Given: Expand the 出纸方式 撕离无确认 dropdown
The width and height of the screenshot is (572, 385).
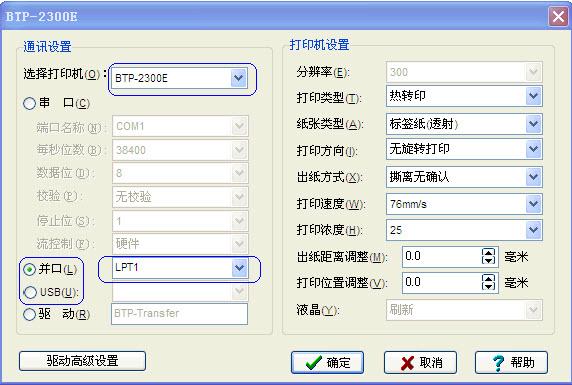Looking at the screenshot, I should [x=533, y=177].
